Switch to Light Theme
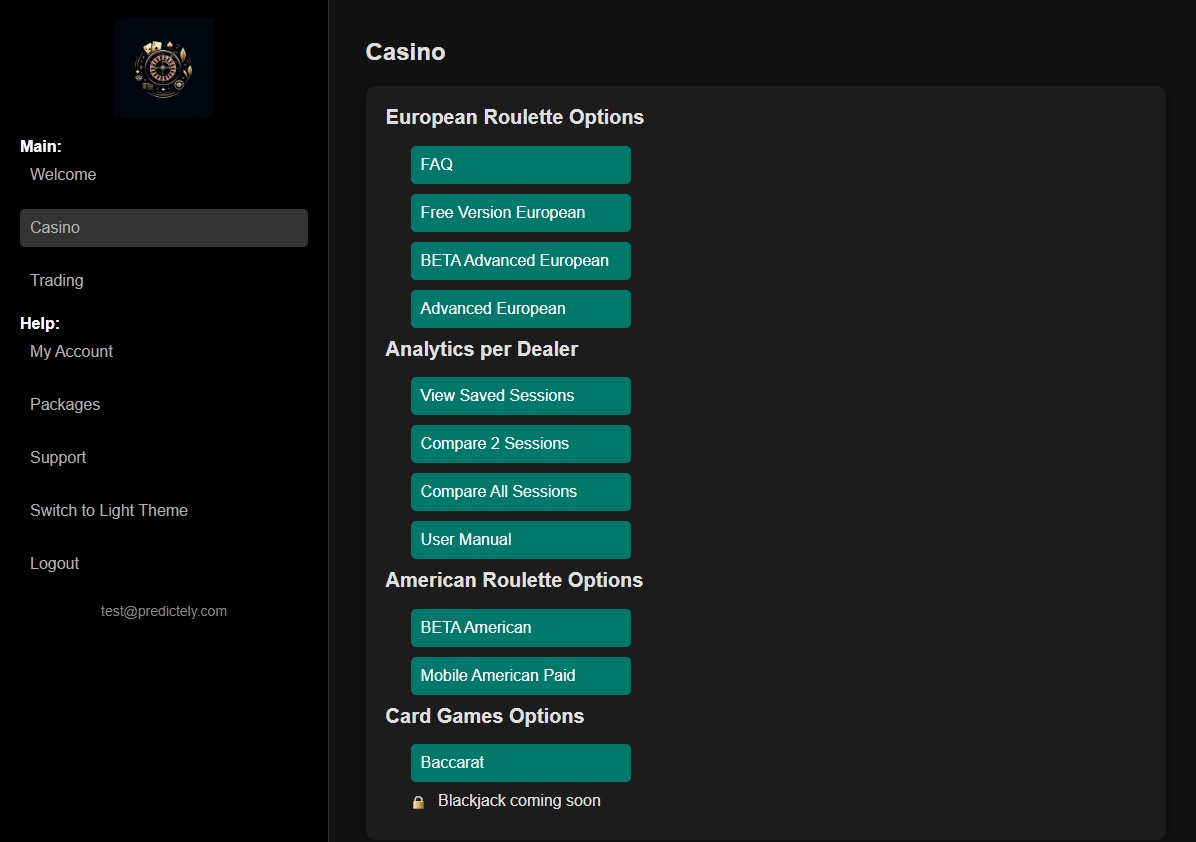The width and height of the screenshot is (1196, 842). pyautogui.click(x=108, y=510)
